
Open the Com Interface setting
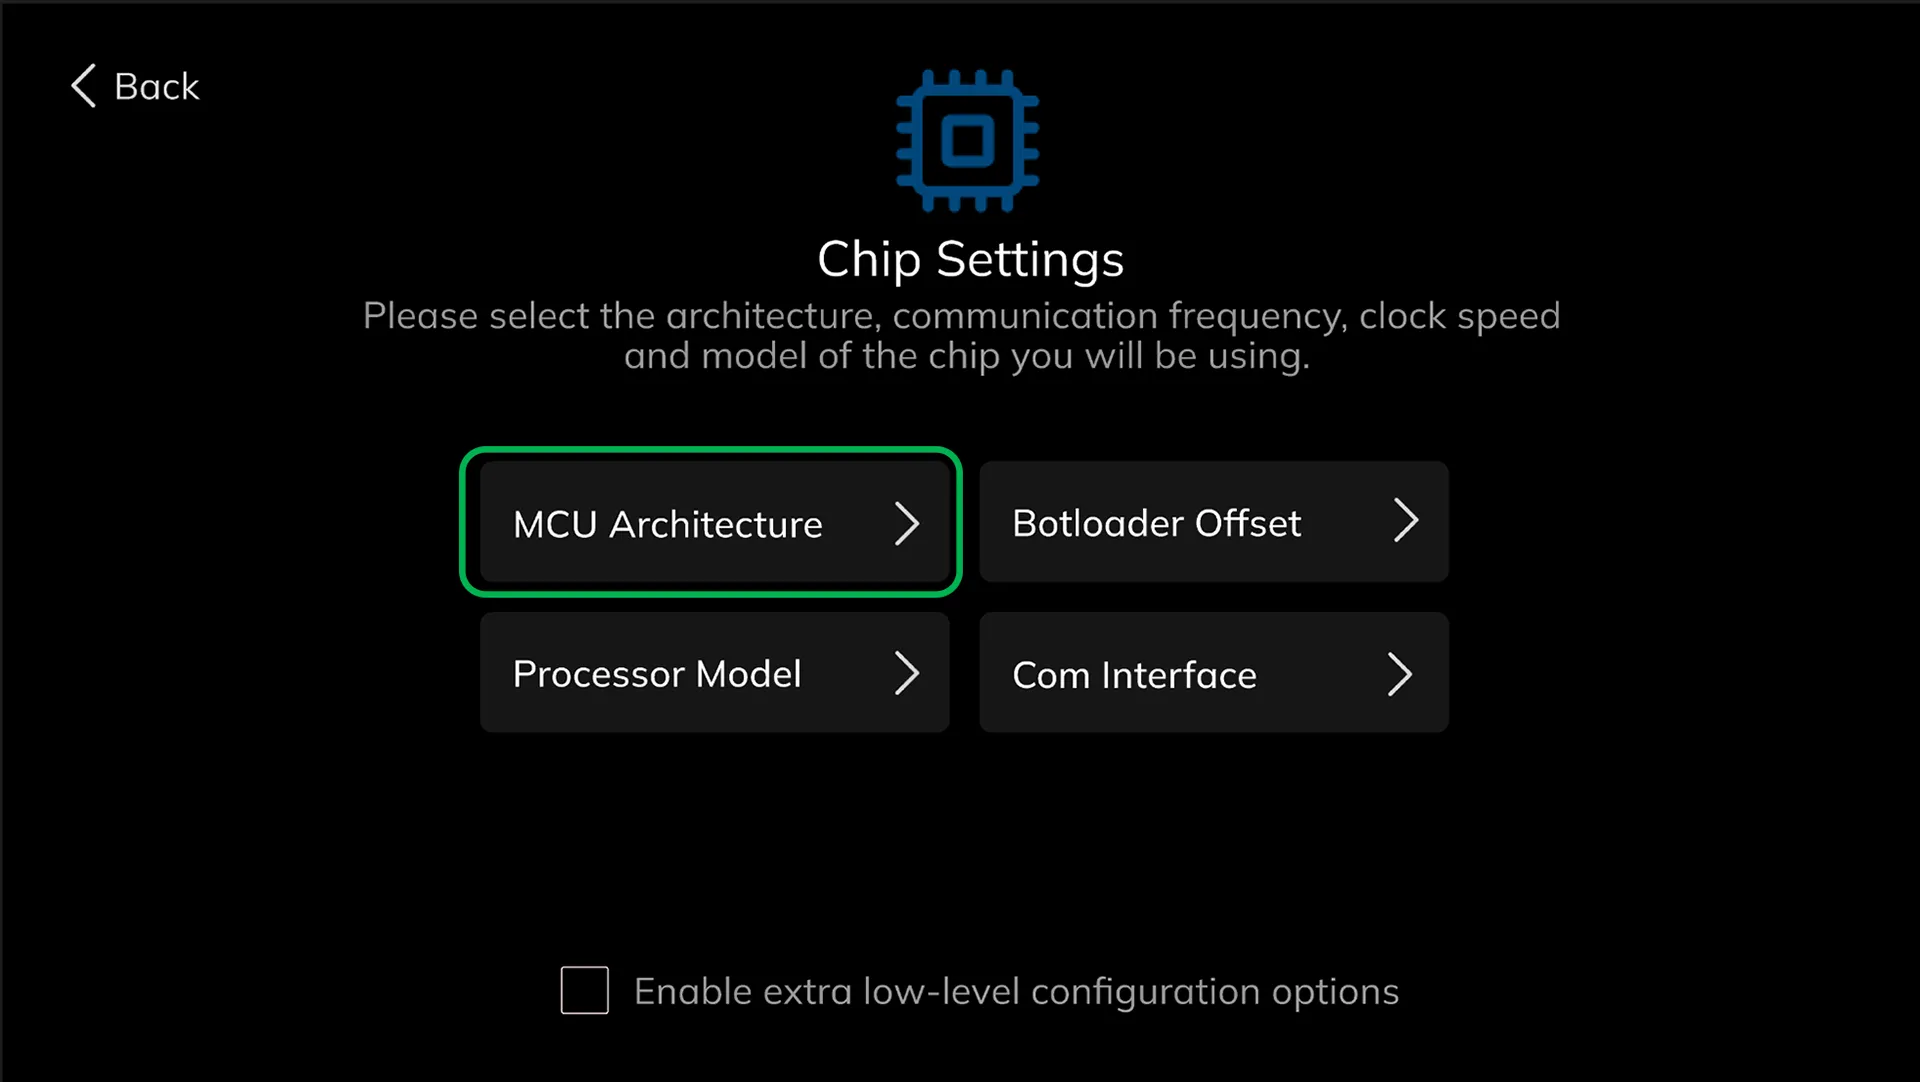click(1214, 672)
